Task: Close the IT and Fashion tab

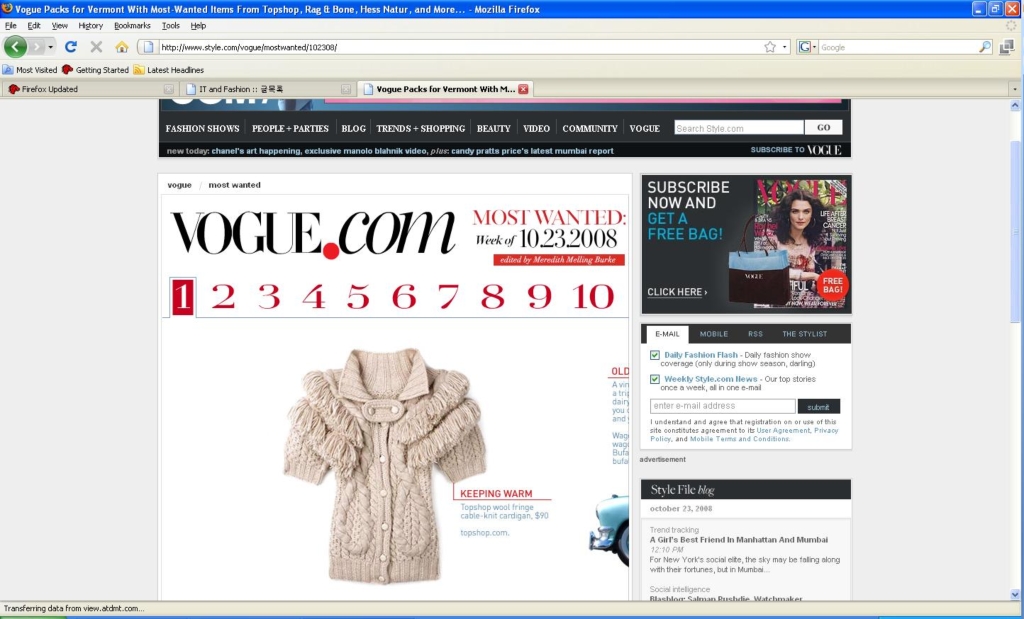Action: point(346,89)
